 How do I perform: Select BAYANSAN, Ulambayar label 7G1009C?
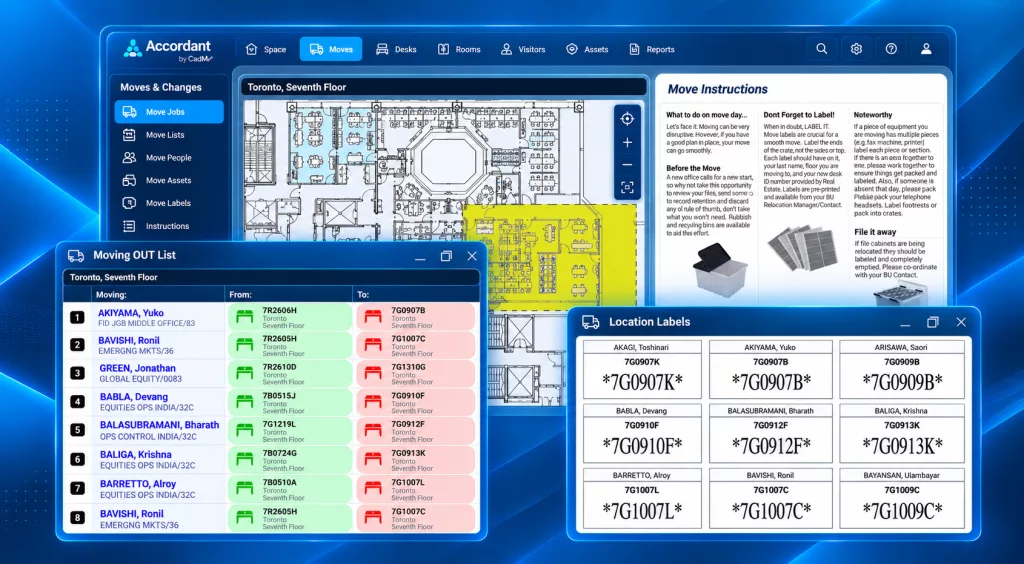[x=902, y=497]
